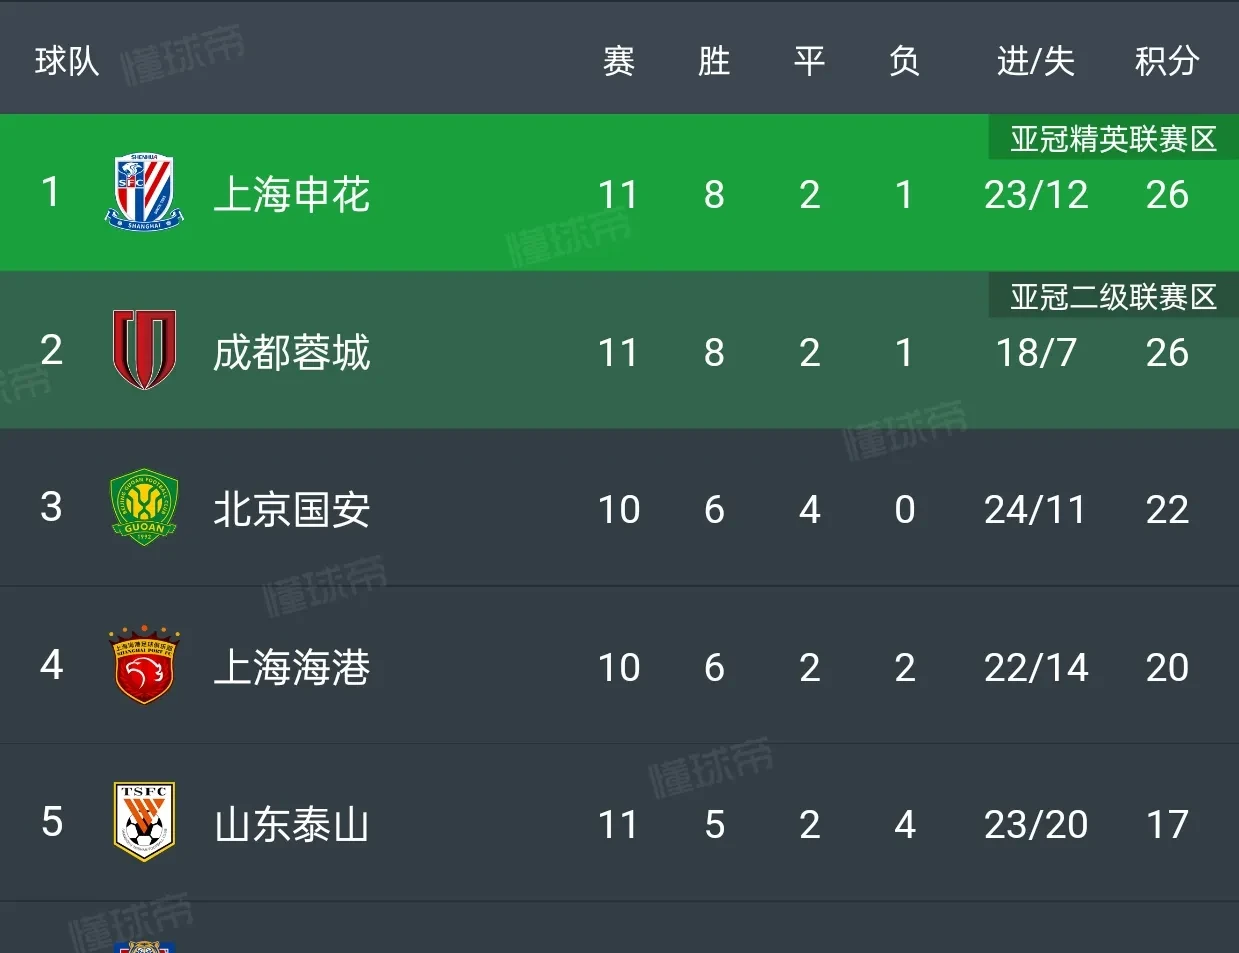This screenshot has width=1239, height=953.
Task: Open the 成都蓉城 team name
Action: click(x=291, y=352)
